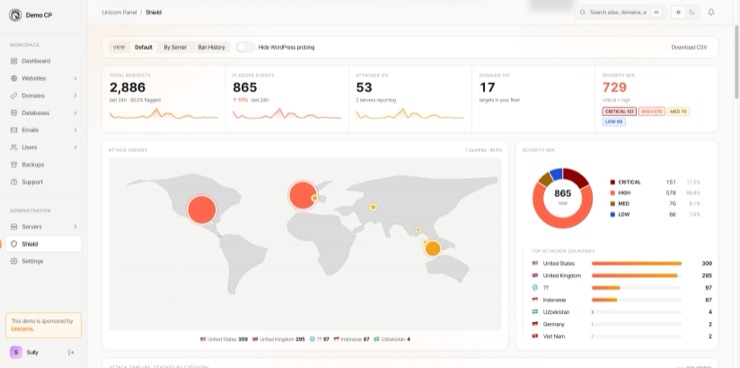Click Download CSV

pyautogui.click(x=689, y=47)
